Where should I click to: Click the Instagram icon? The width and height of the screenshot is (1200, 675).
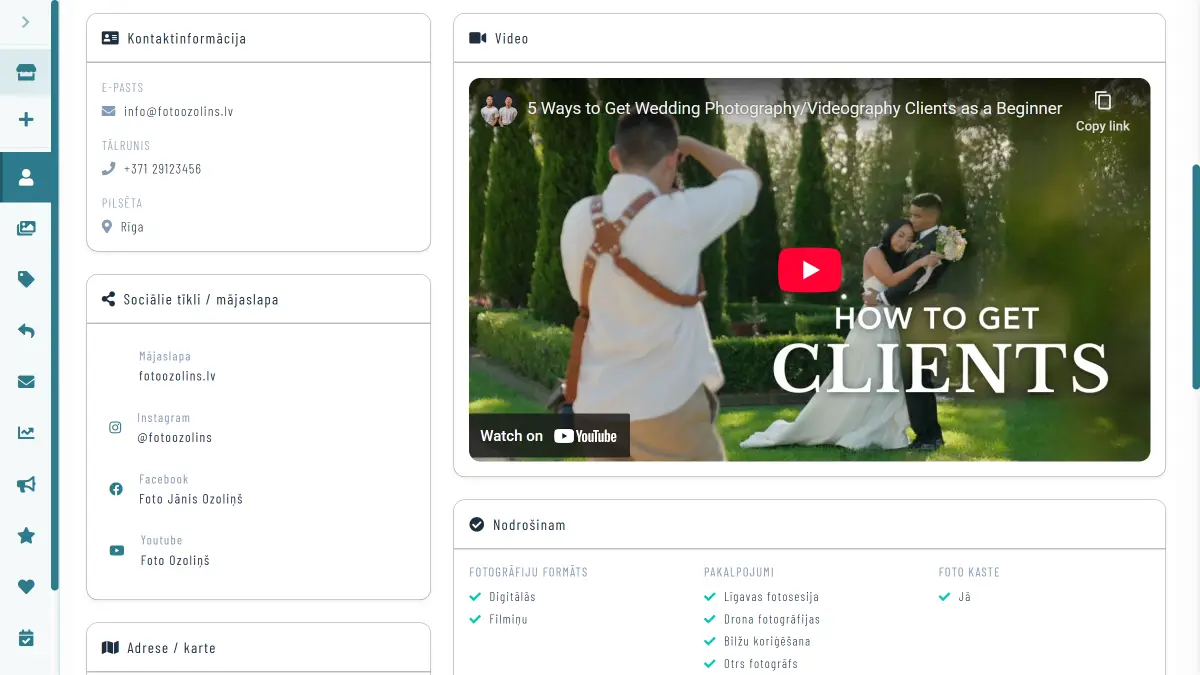(x=115, y=427)
